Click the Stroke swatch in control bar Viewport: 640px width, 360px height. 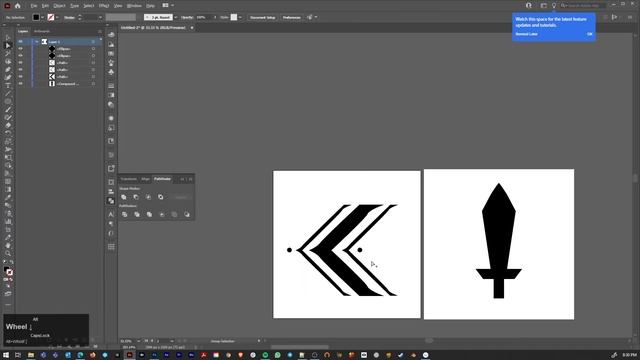[51, 18]
